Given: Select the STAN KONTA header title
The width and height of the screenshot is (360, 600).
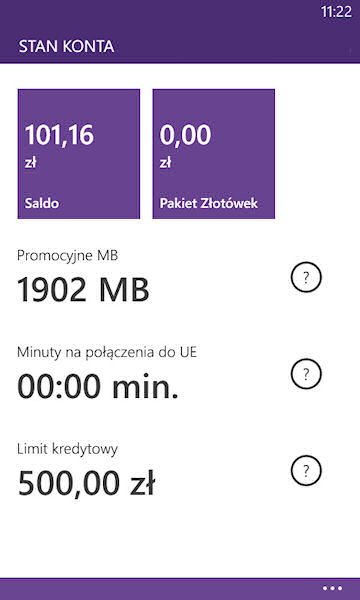Looking at the screenshot, I should click(x=66, y=47).
